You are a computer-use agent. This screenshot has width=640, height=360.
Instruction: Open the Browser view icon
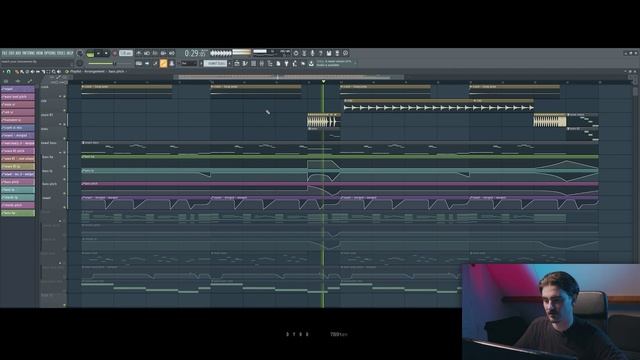click(270, 64)
